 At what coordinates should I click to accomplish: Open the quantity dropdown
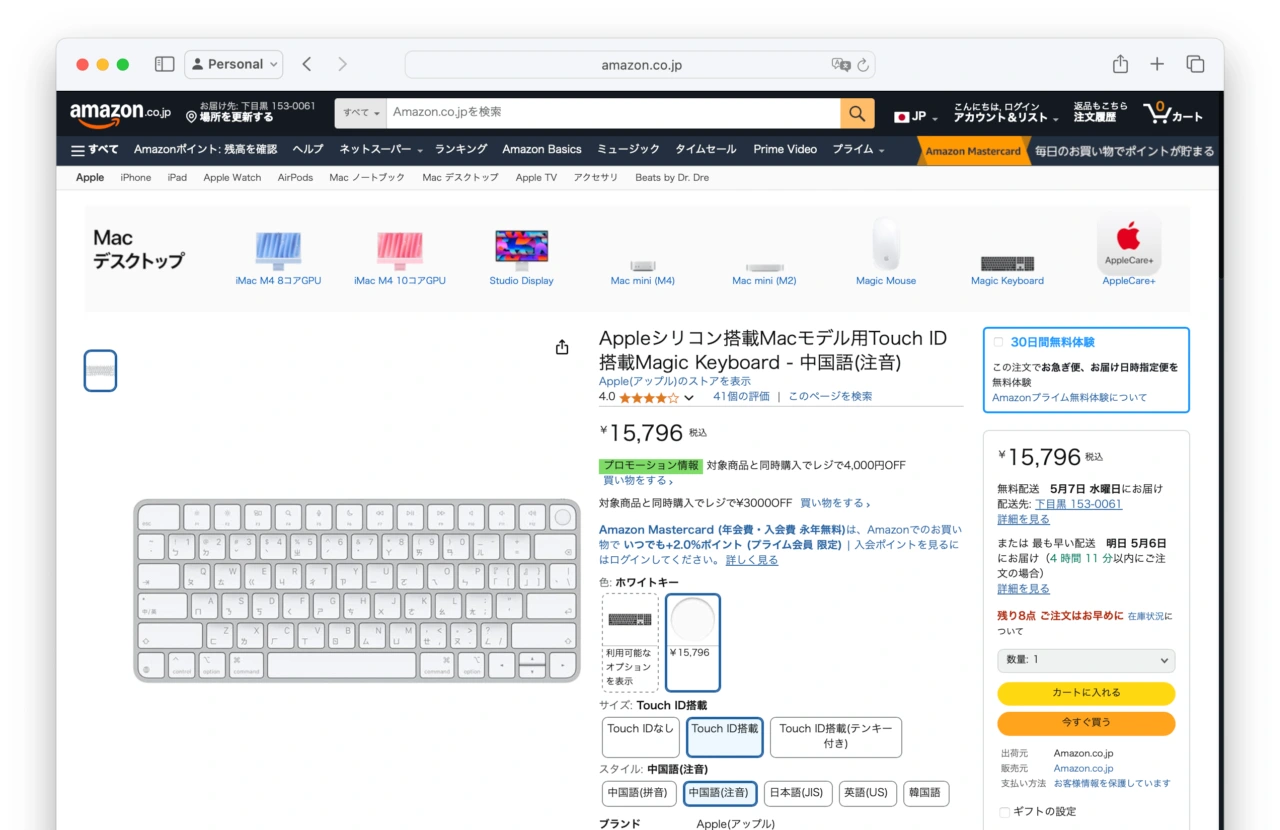(1085, 660)
